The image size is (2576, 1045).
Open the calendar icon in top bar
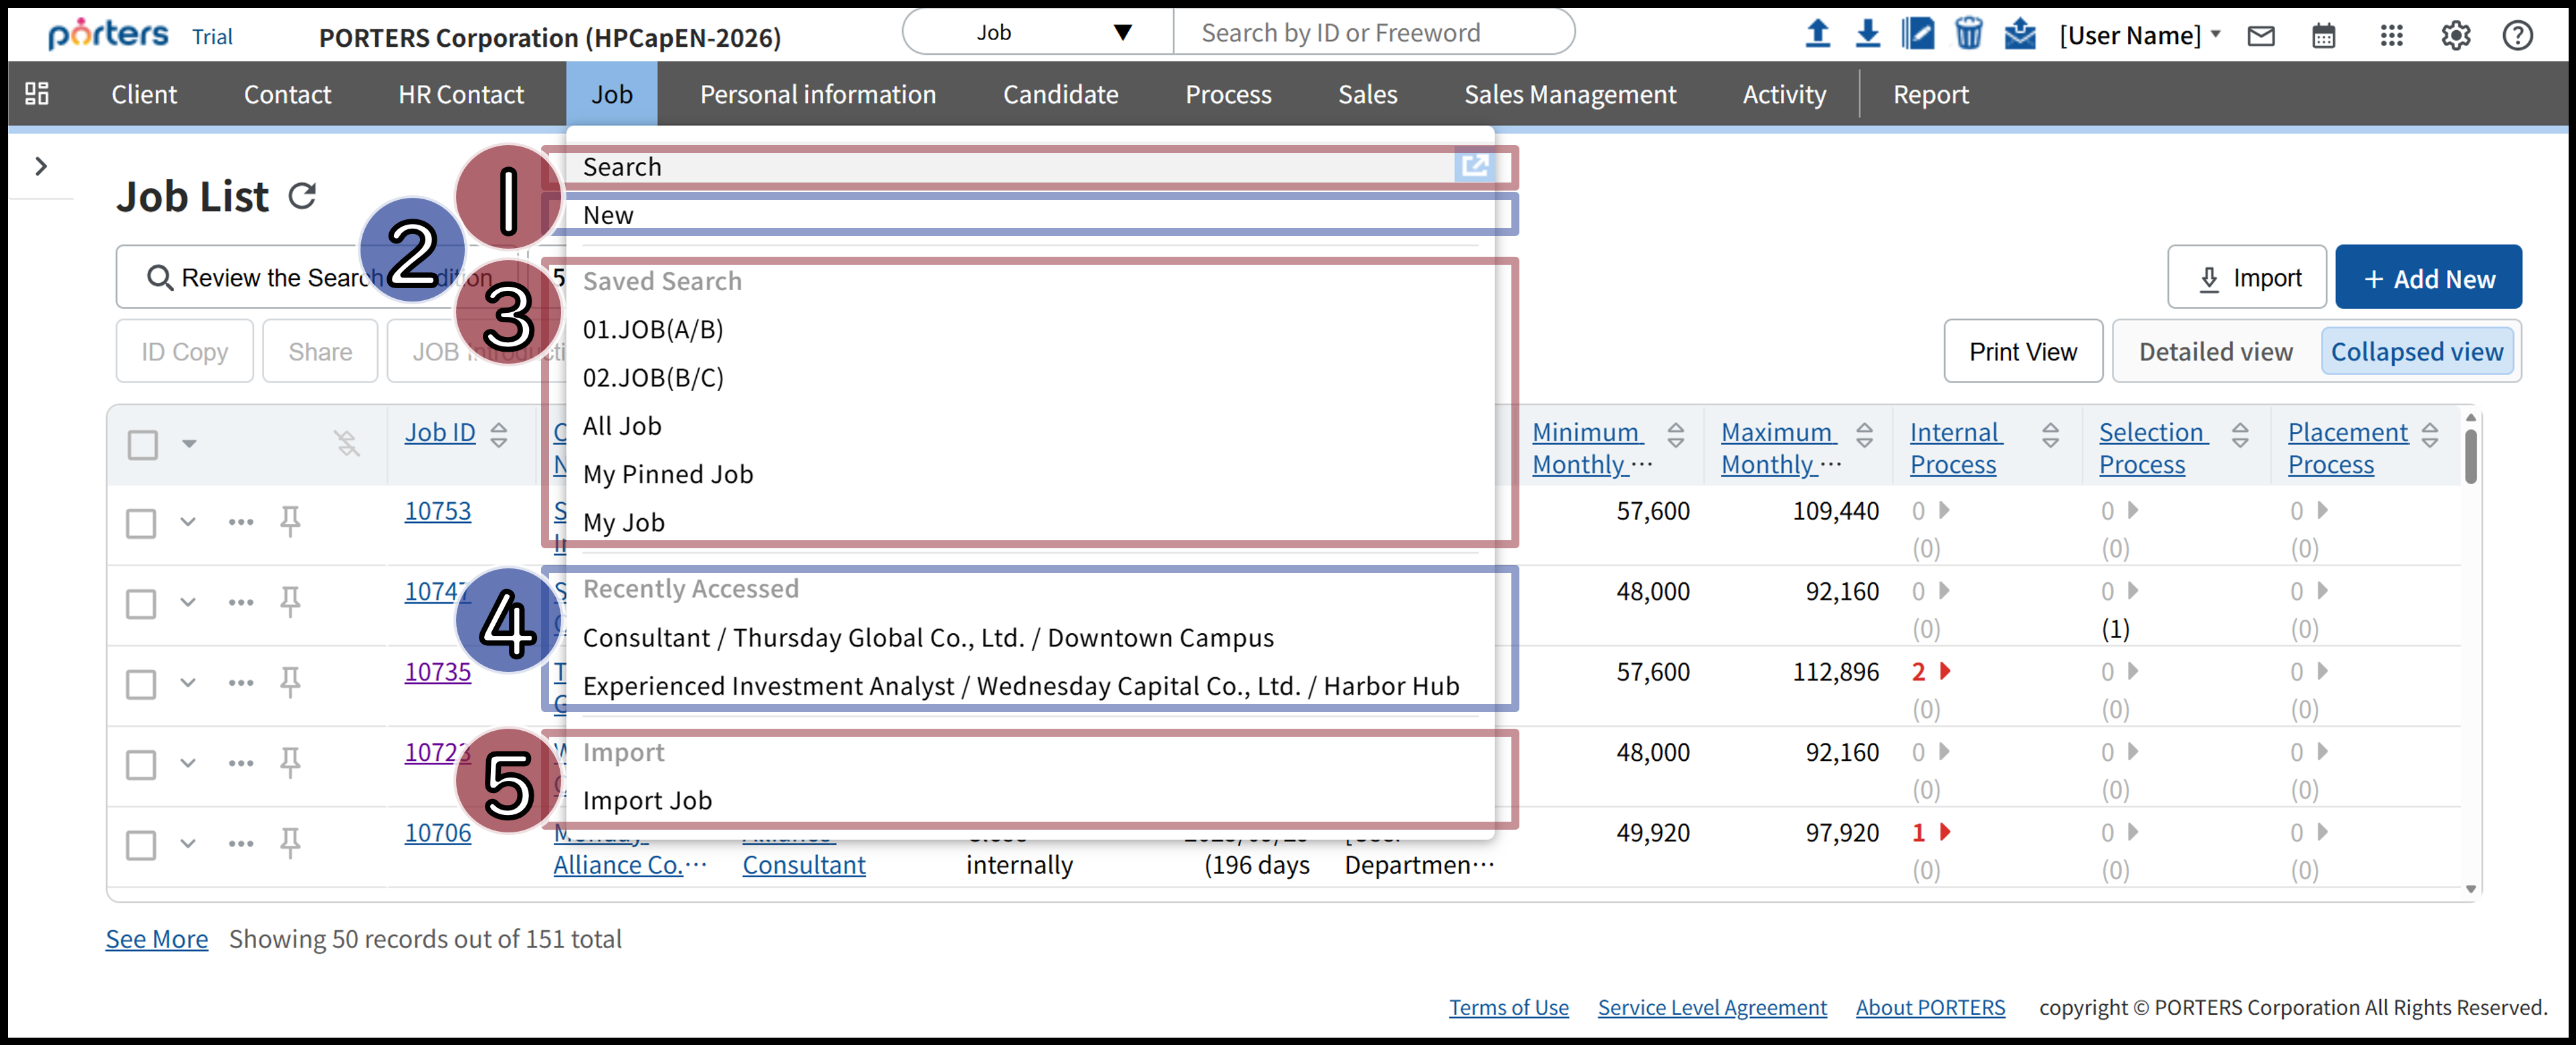pyautogui.click(x=2323, y=36)
